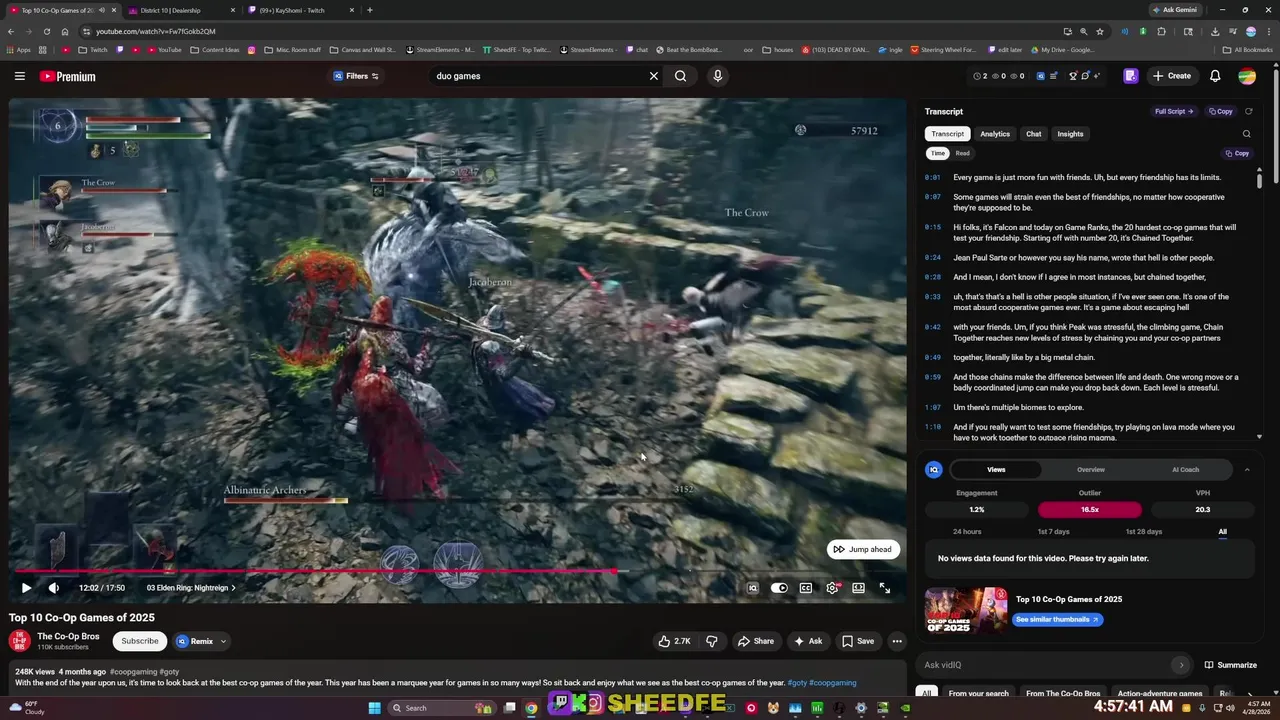This screenshot has height=720, width=1280.
Task: Open the All Bookmarks folder
Action: pos(1248,49)
